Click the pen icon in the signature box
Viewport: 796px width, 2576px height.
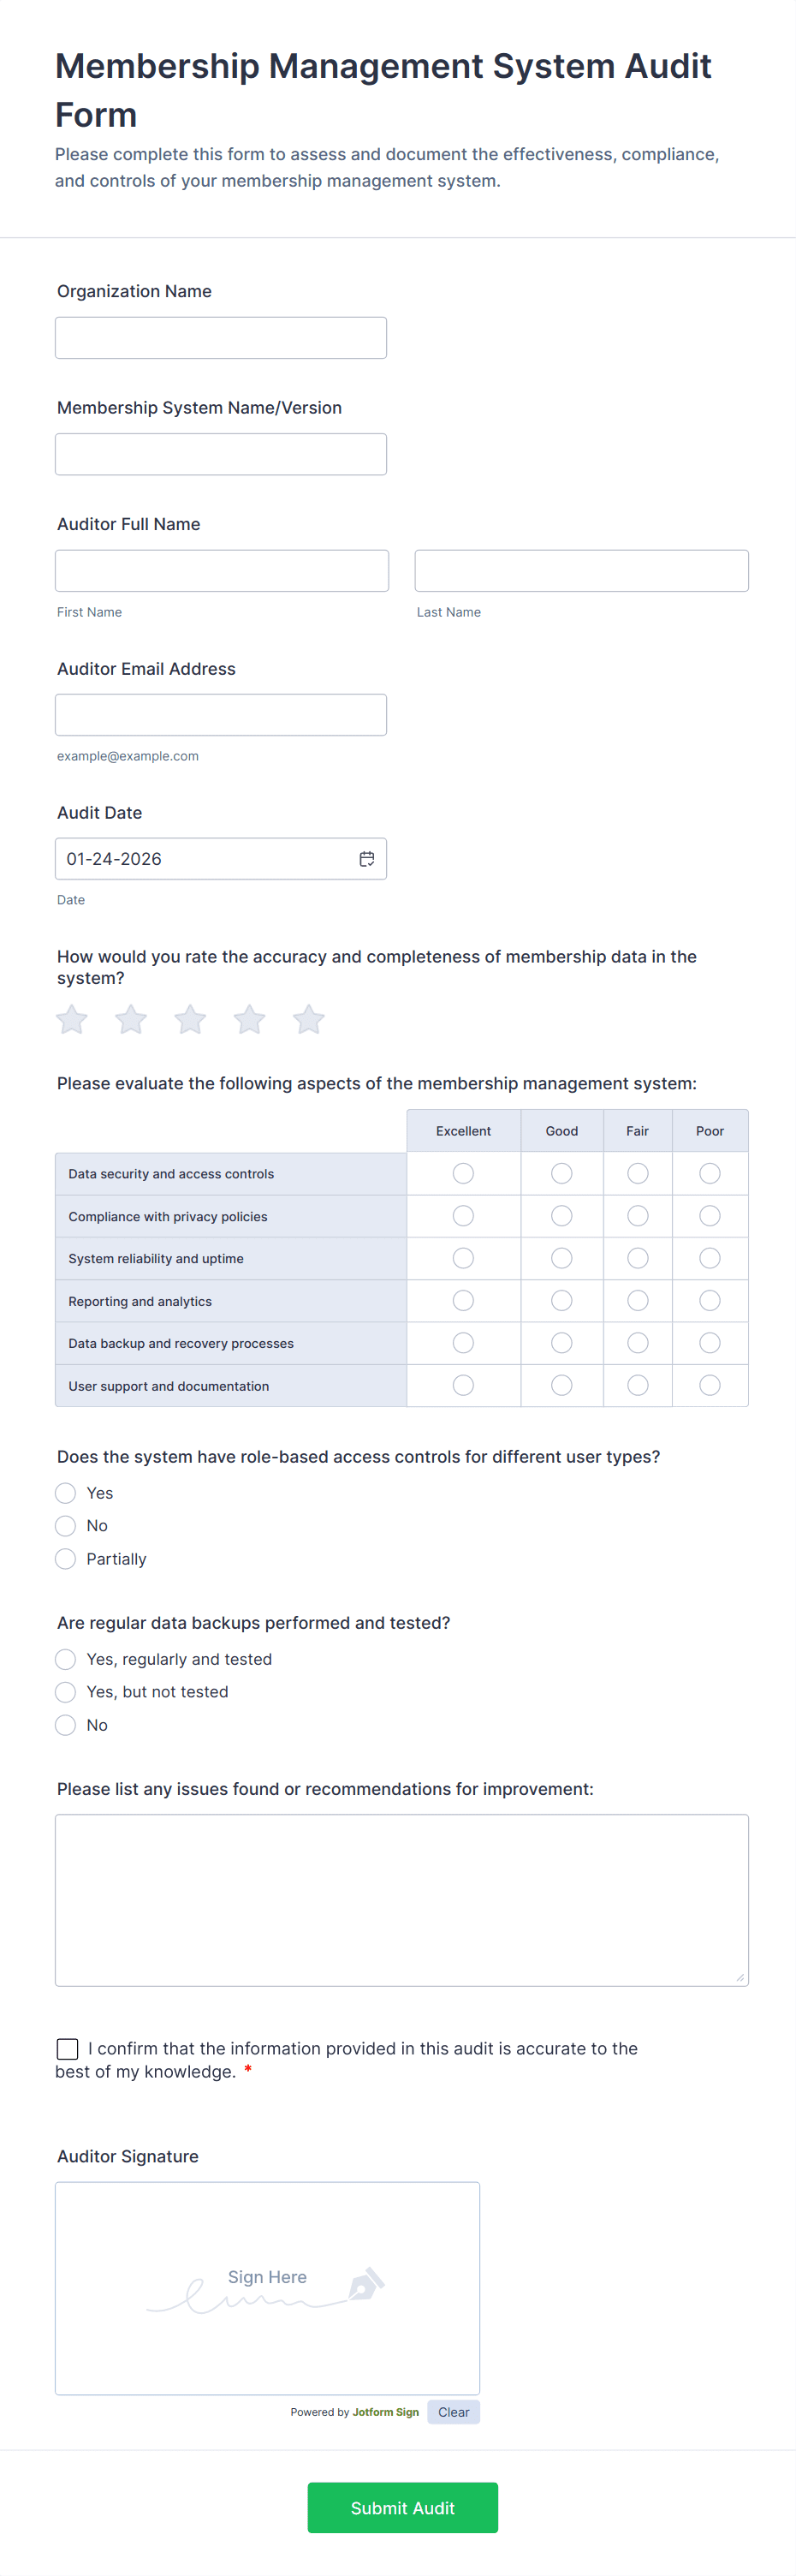pyautogui.click(x=366, y=2281)
